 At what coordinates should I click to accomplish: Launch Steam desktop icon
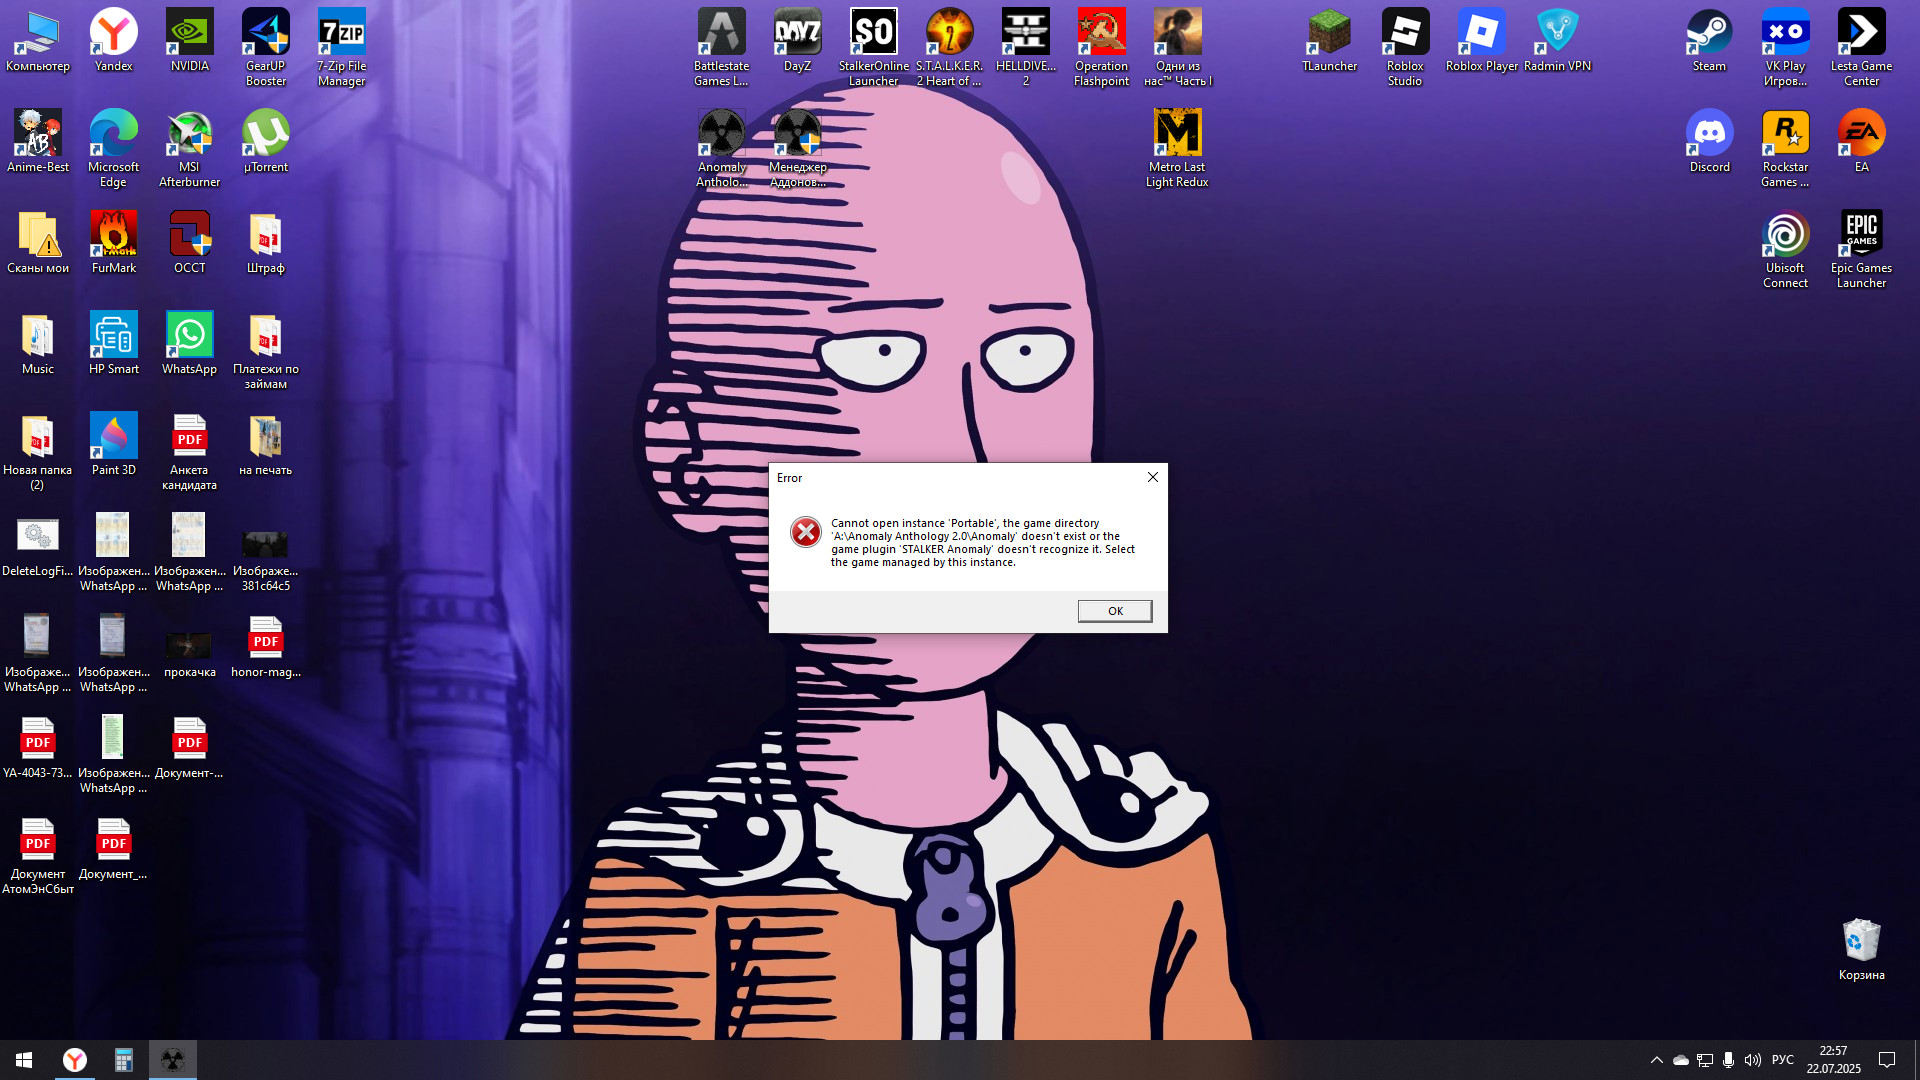[x=1709, y=41]
